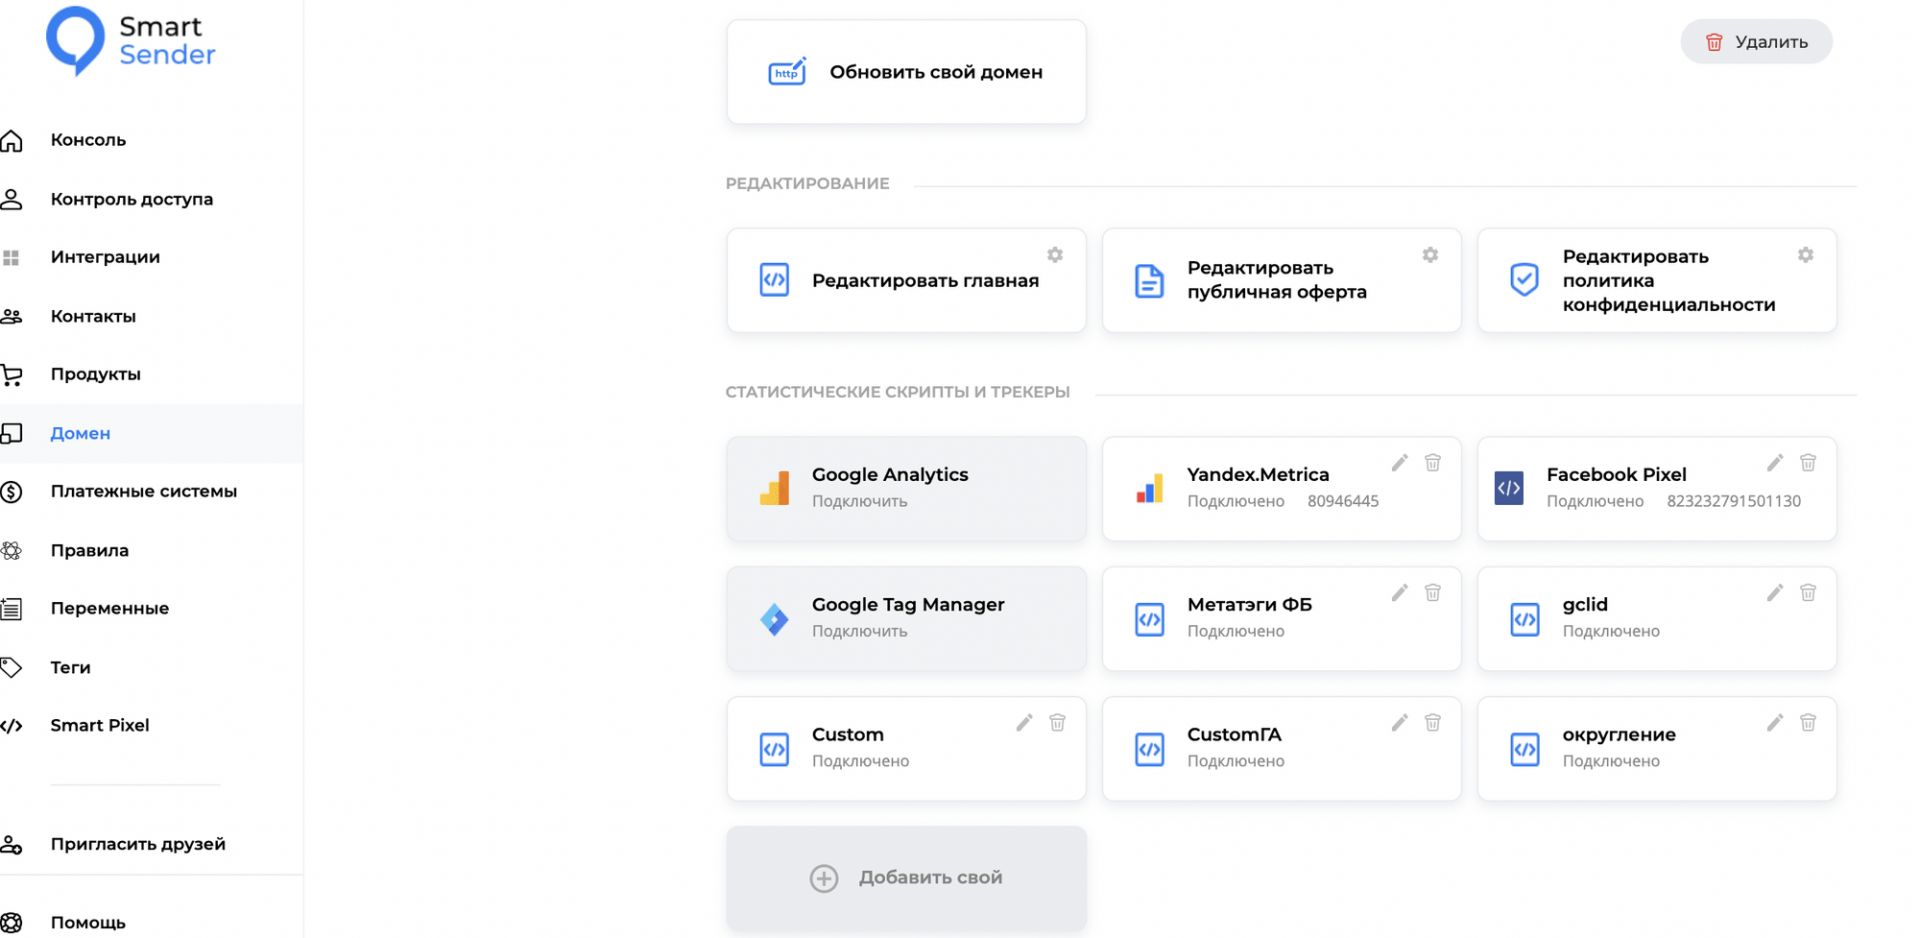Viewport: 1920px width, 938px height.
Task: Open gear settings for политика конфиденциальности card
Action: 1805,255
